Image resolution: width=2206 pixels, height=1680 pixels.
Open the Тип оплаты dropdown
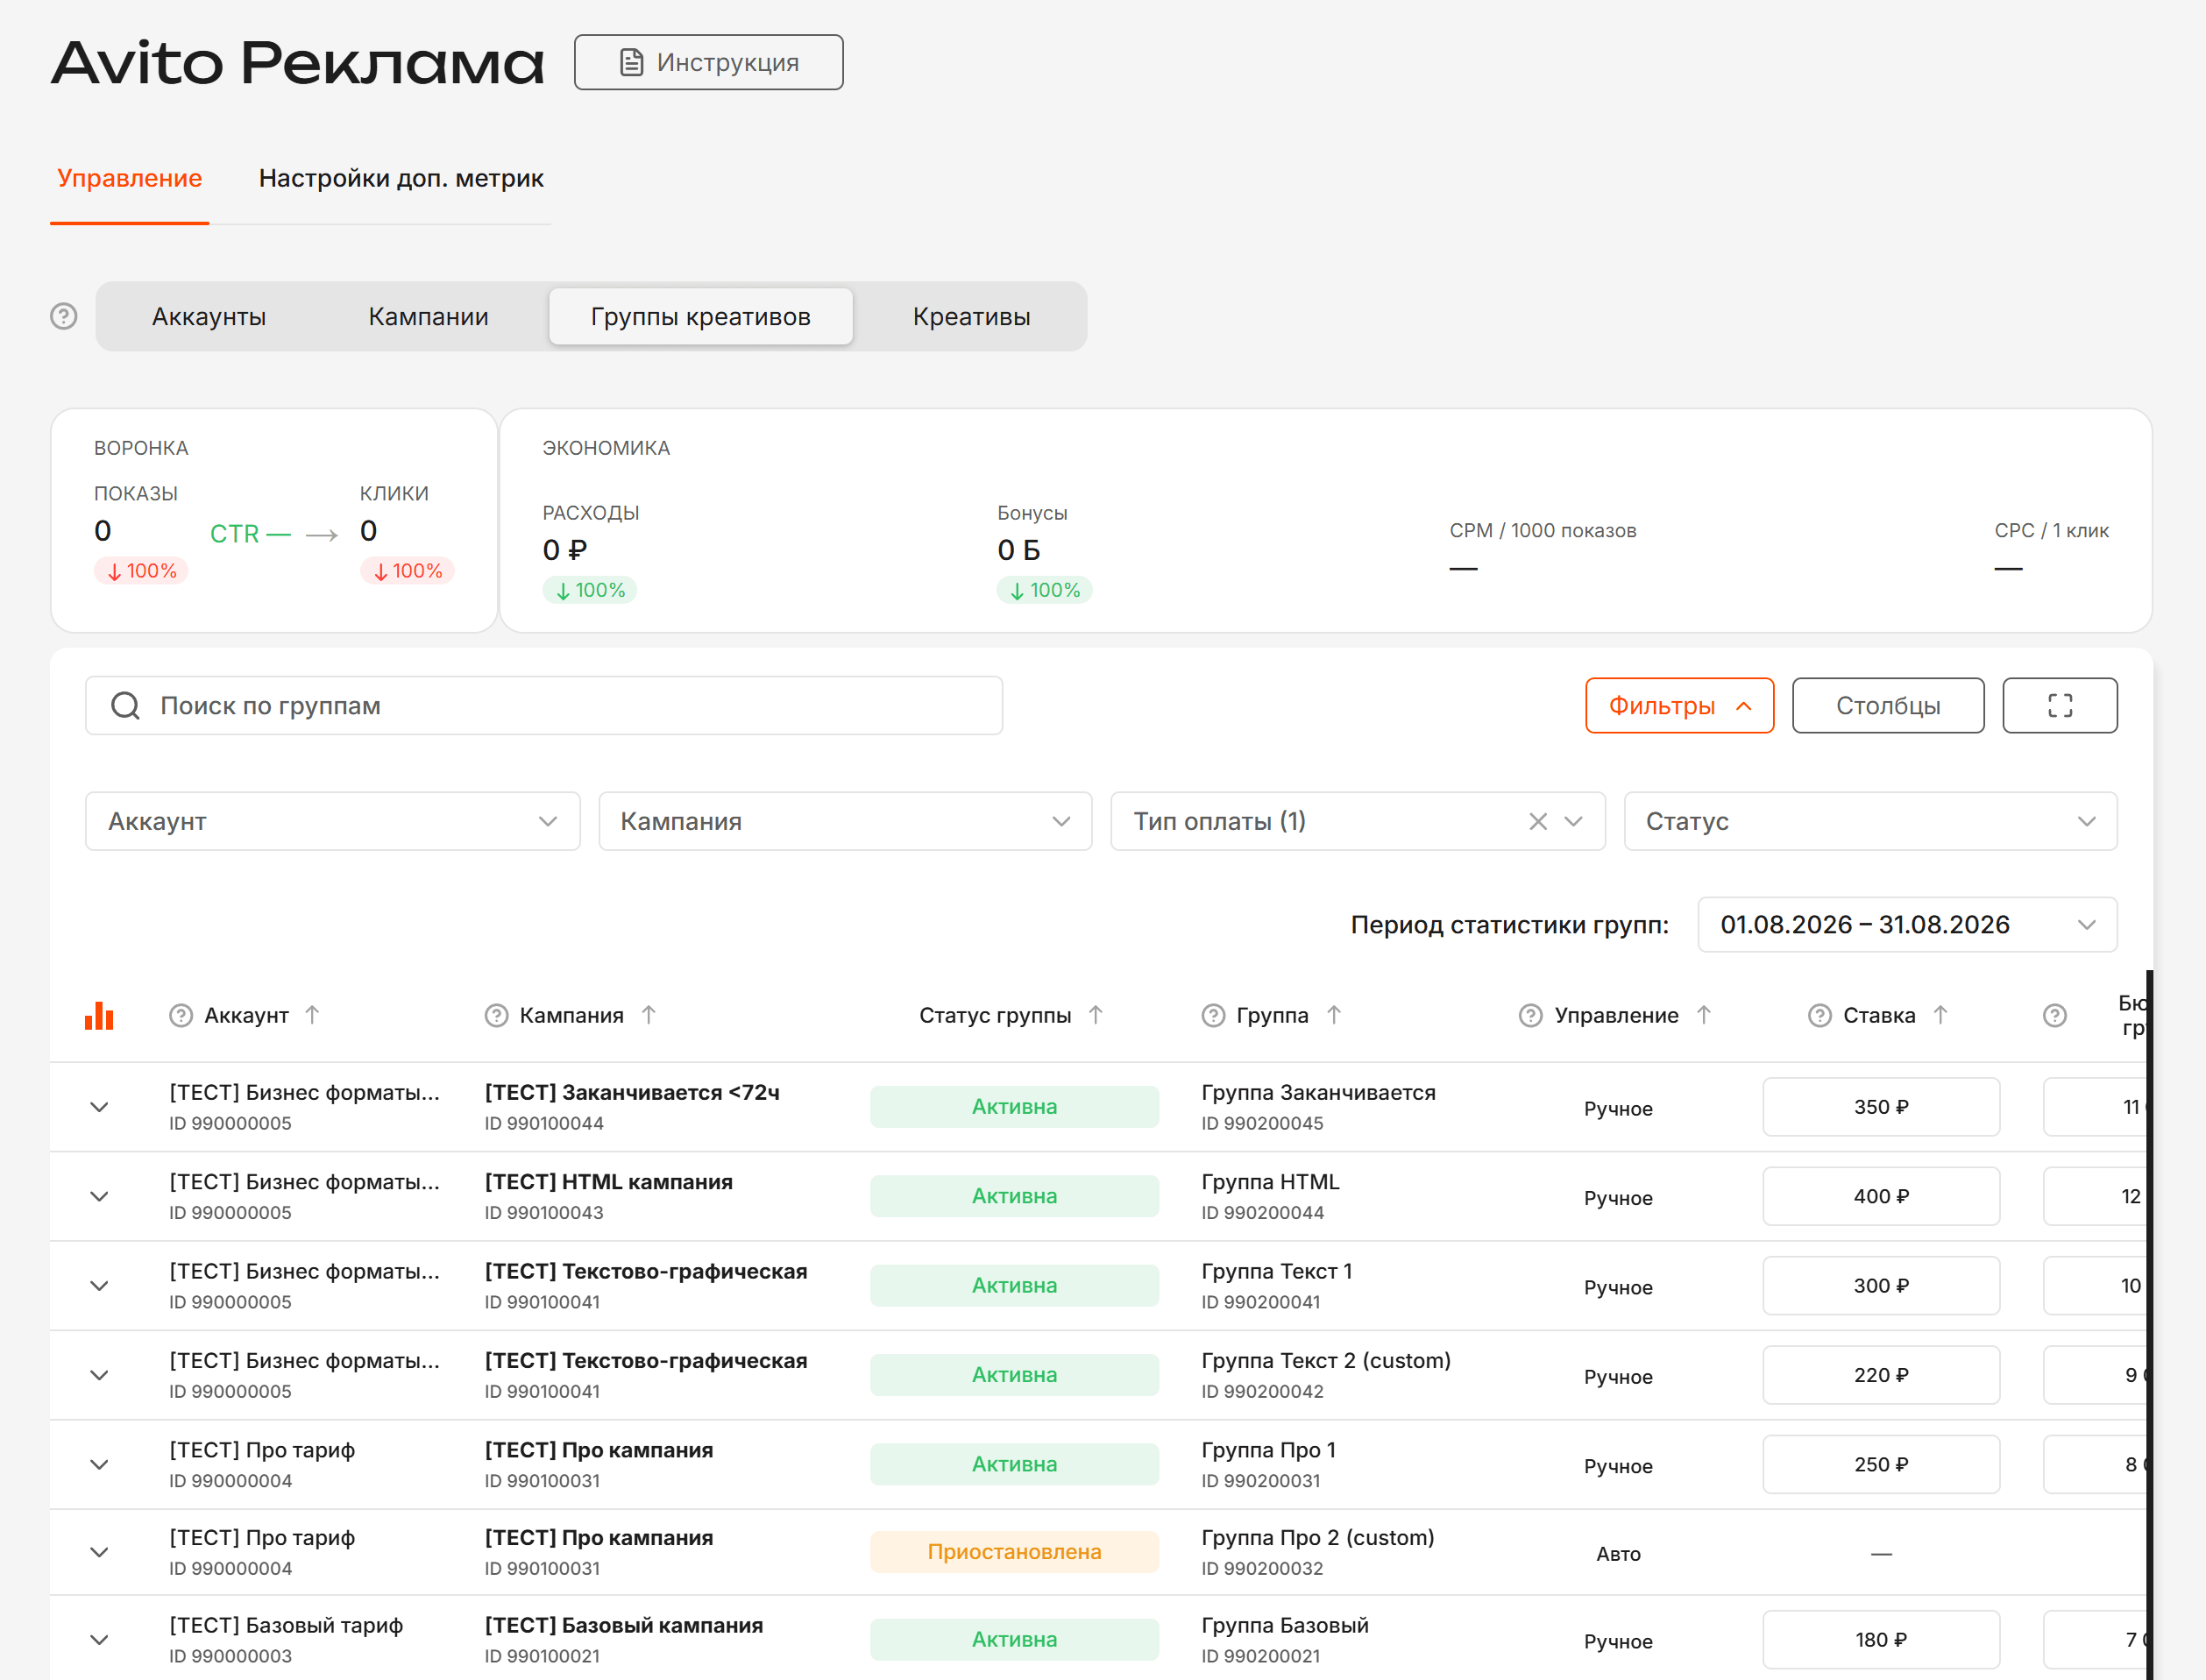point(1358,822)
